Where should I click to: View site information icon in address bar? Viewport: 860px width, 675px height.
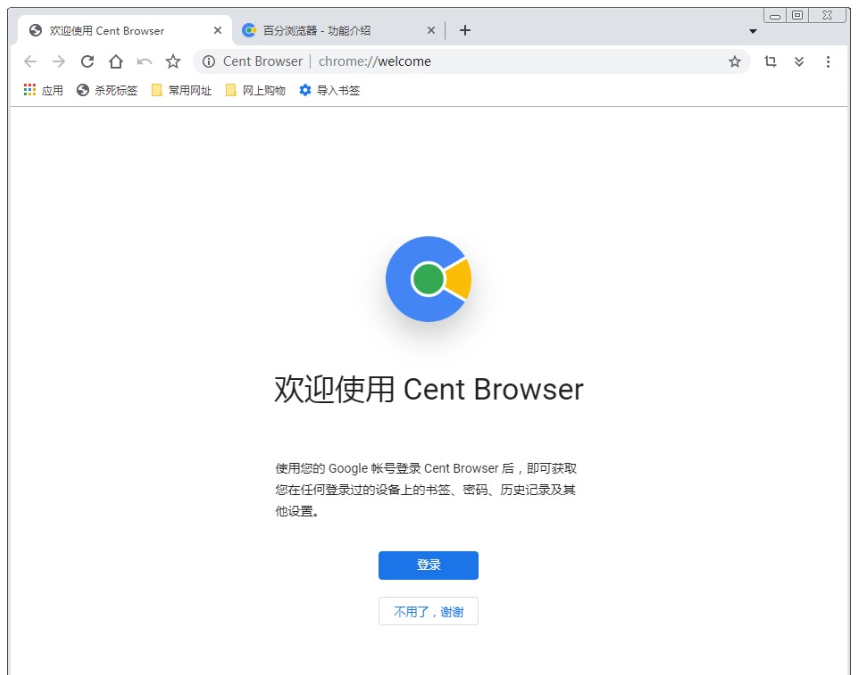coord(208,61)
